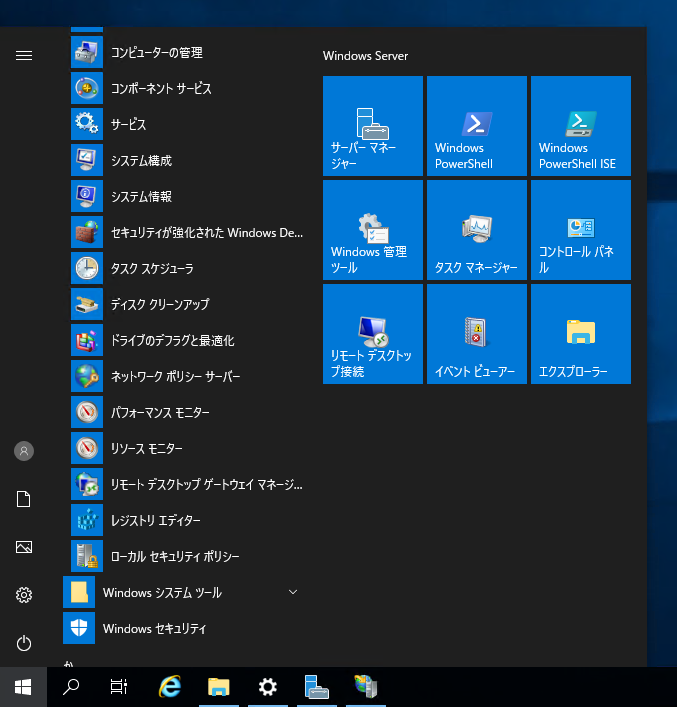Open Internet Explorer from the taskbar
Viewport: 677px width, 707px height.
(x=170, y=687)
